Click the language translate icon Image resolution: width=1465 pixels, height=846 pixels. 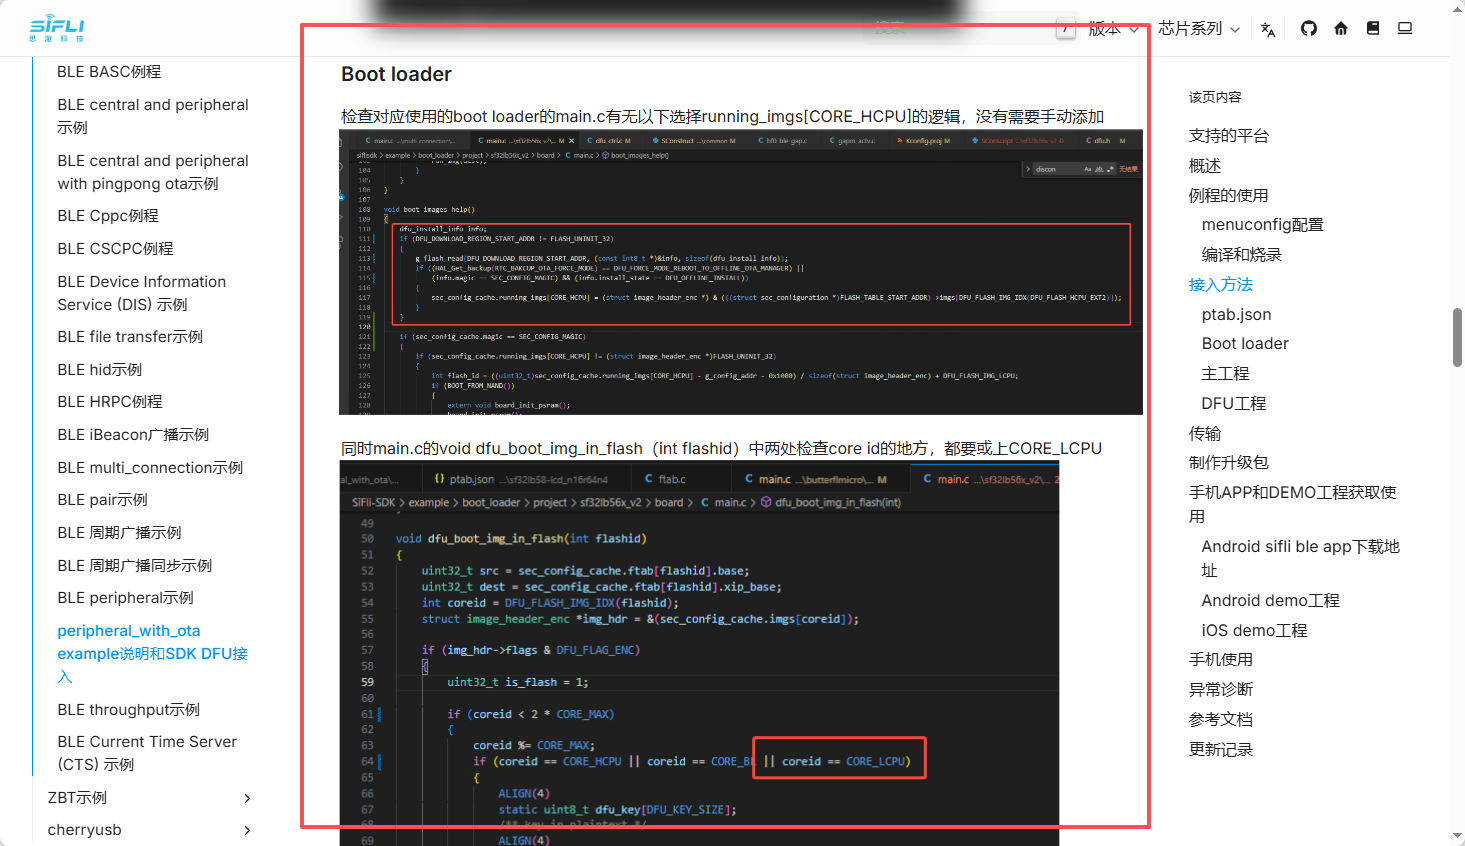1268,29
